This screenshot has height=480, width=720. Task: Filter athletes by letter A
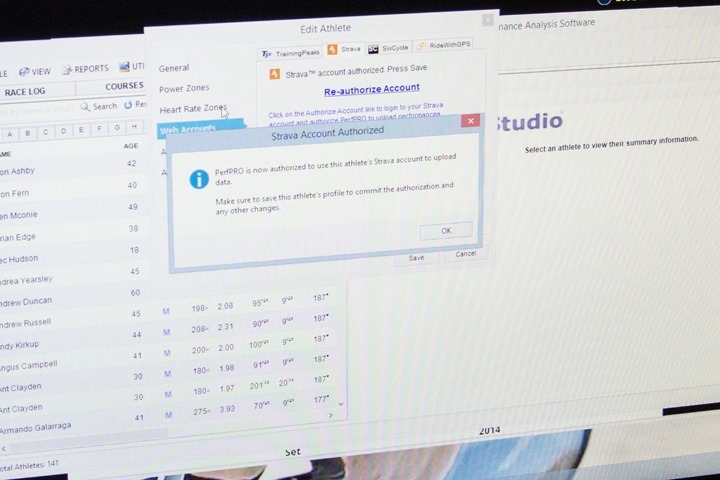click(10, 134)
